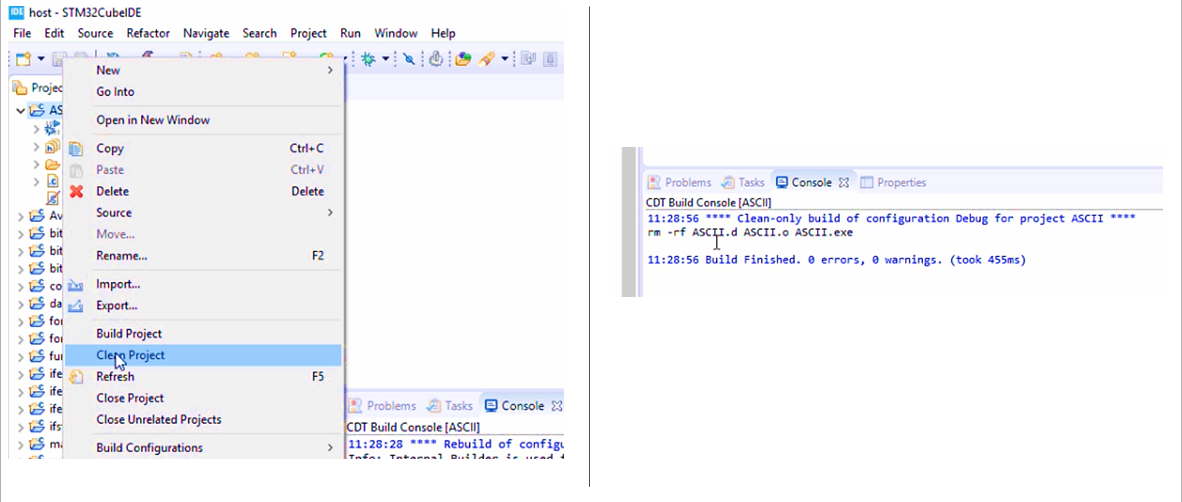Image resolution: width=1182 pixels, height=502 pixels.
Task: Click the 'Build Finished. 0 errors' console line
Action: coord(837,260)
